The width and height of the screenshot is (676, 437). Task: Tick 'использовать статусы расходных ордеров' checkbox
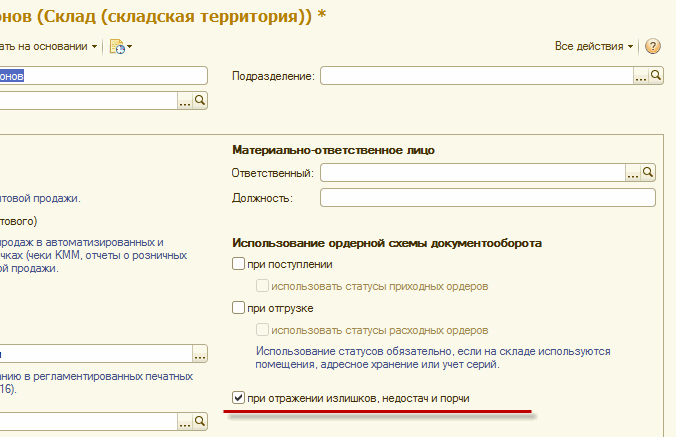click(x=263, y=330)
